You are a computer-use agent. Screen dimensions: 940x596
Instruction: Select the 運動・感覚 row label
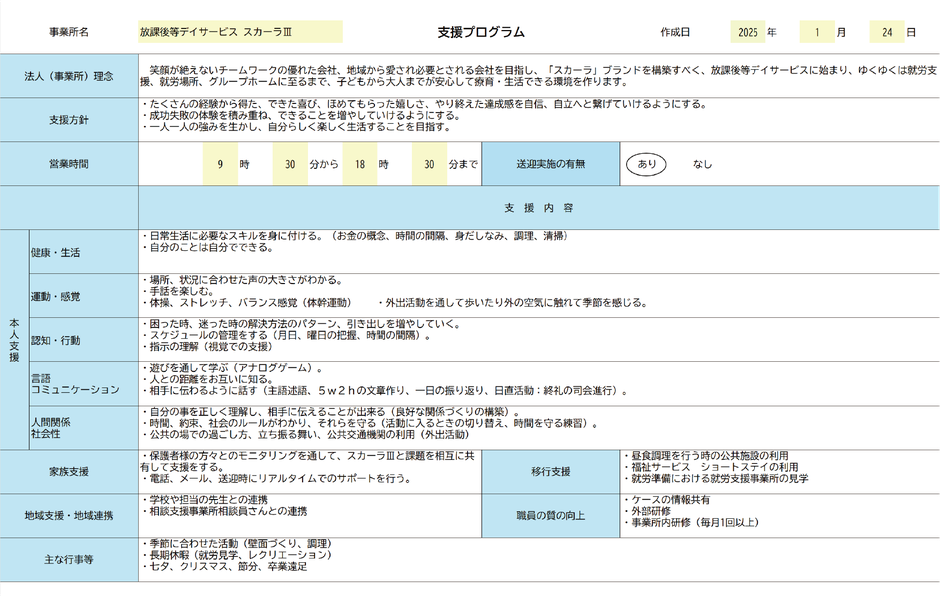click(84, 296)
